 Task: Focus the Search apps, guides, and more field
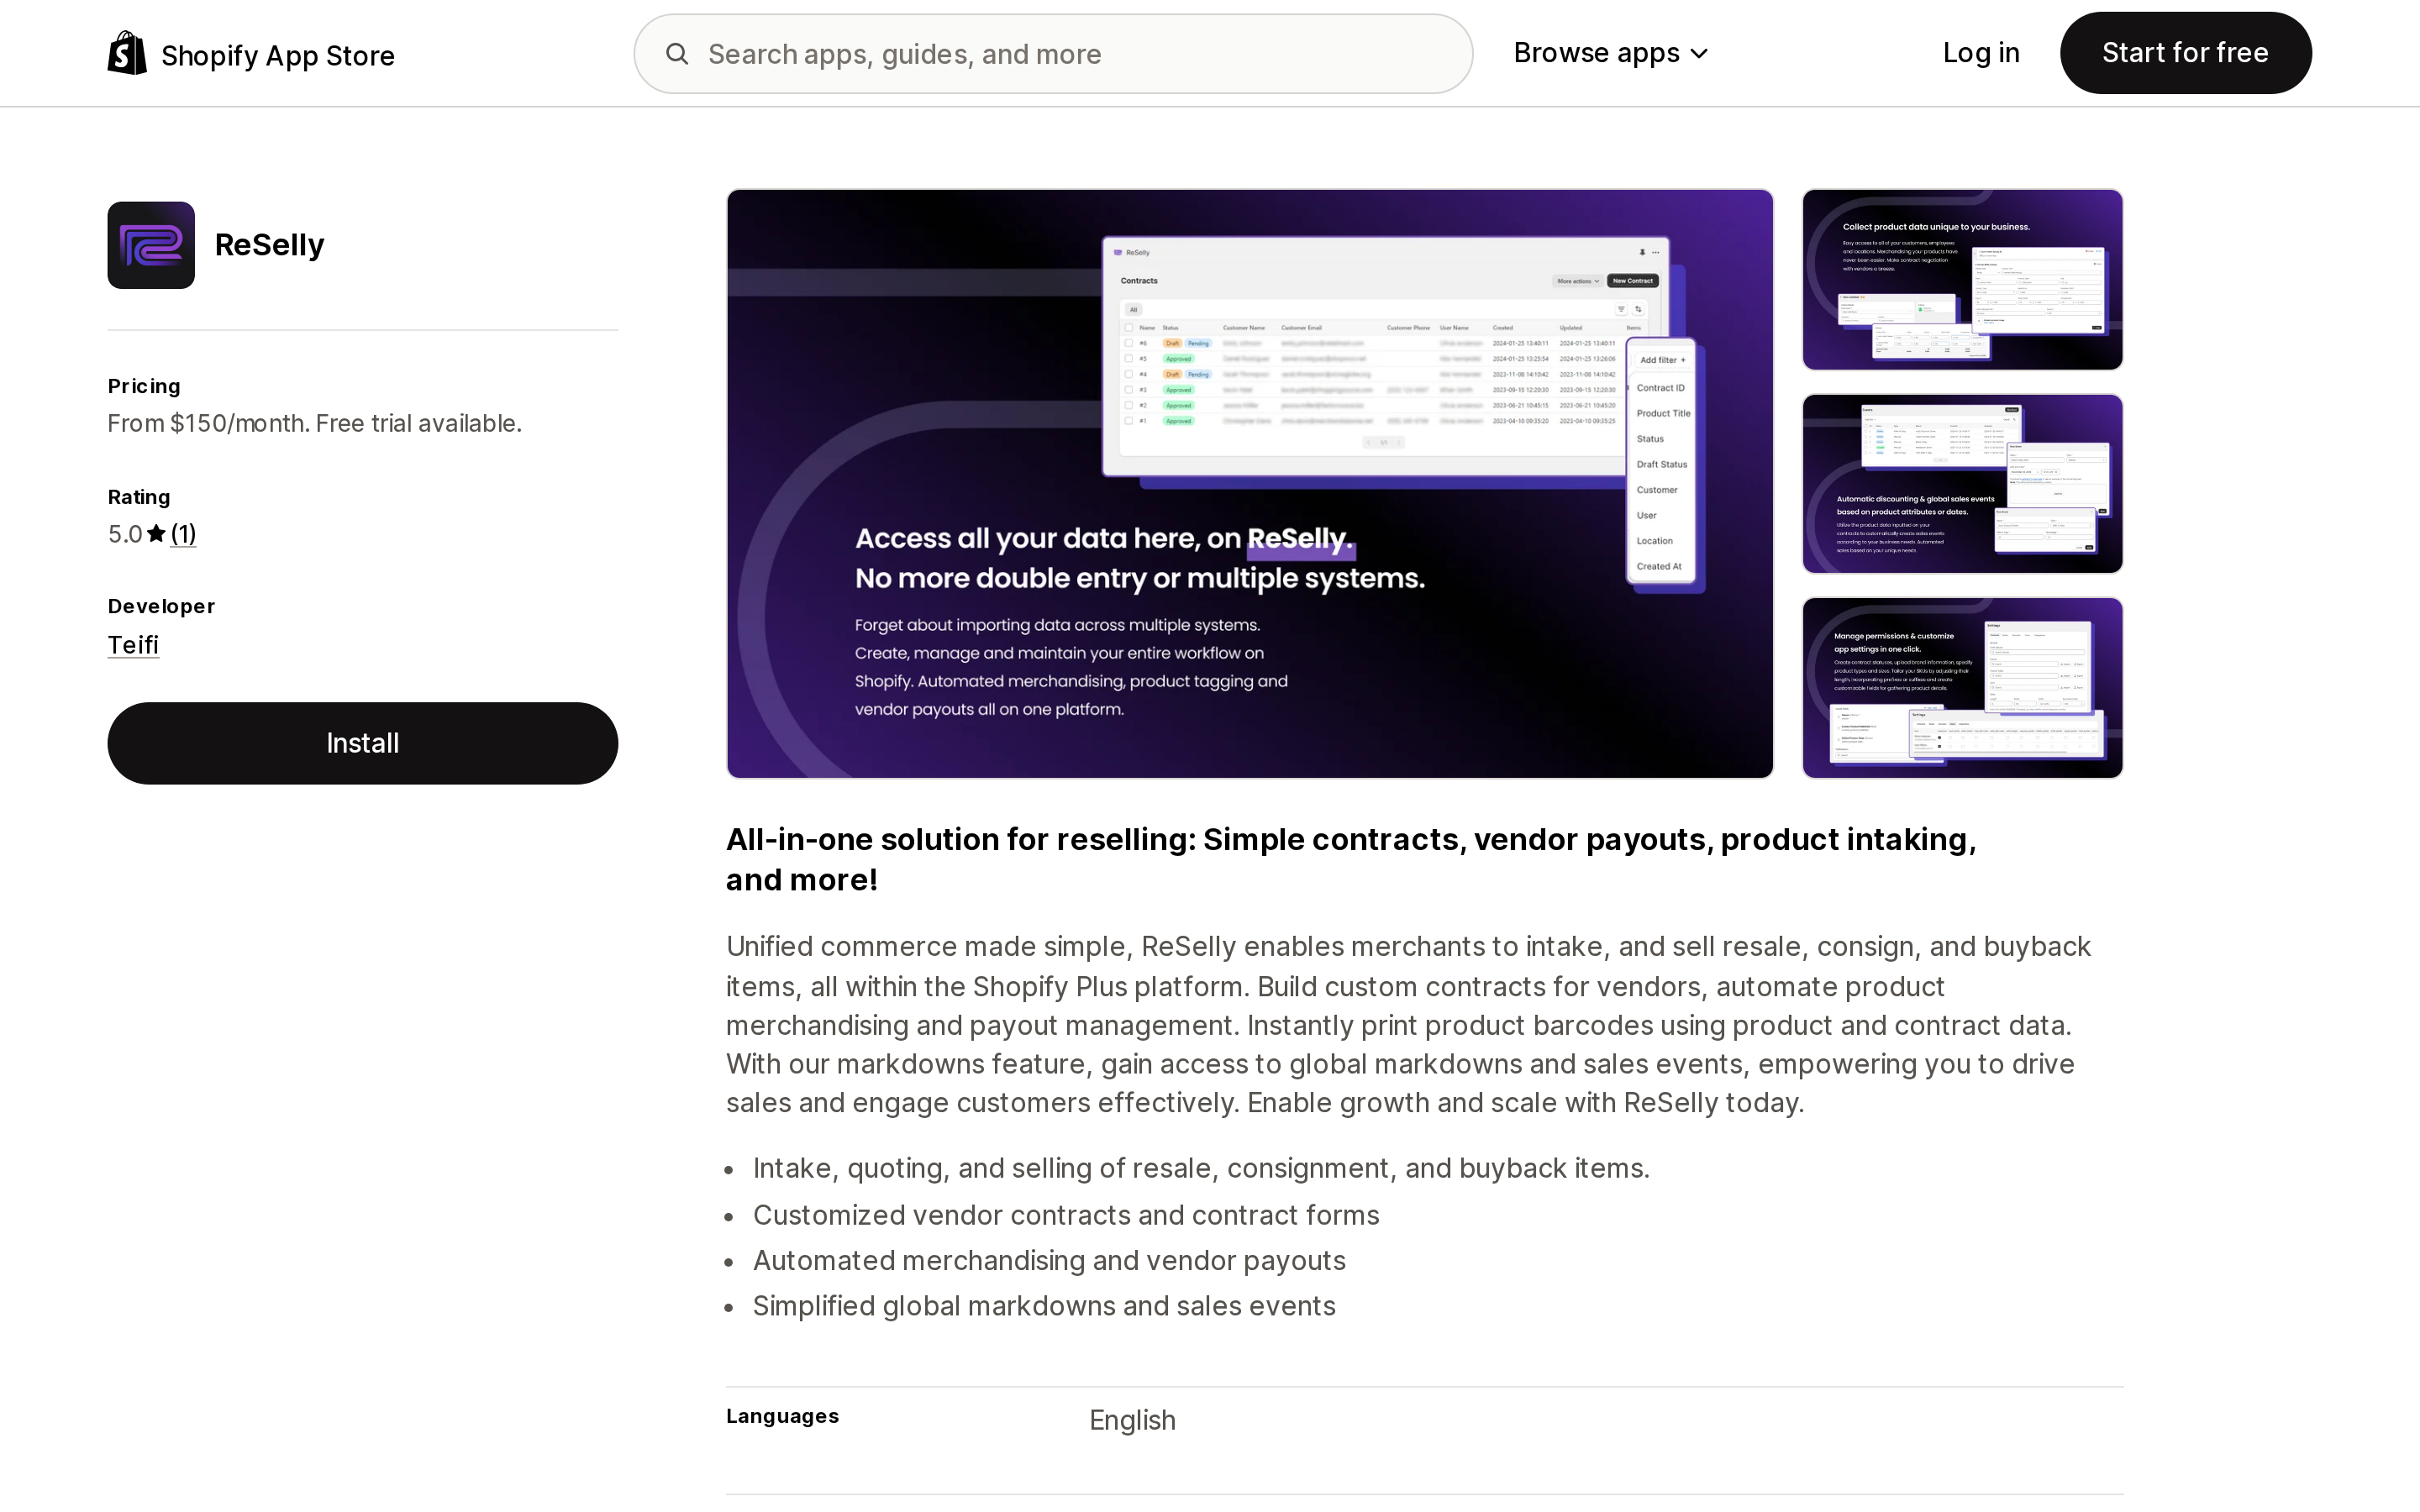(1053, 54)
